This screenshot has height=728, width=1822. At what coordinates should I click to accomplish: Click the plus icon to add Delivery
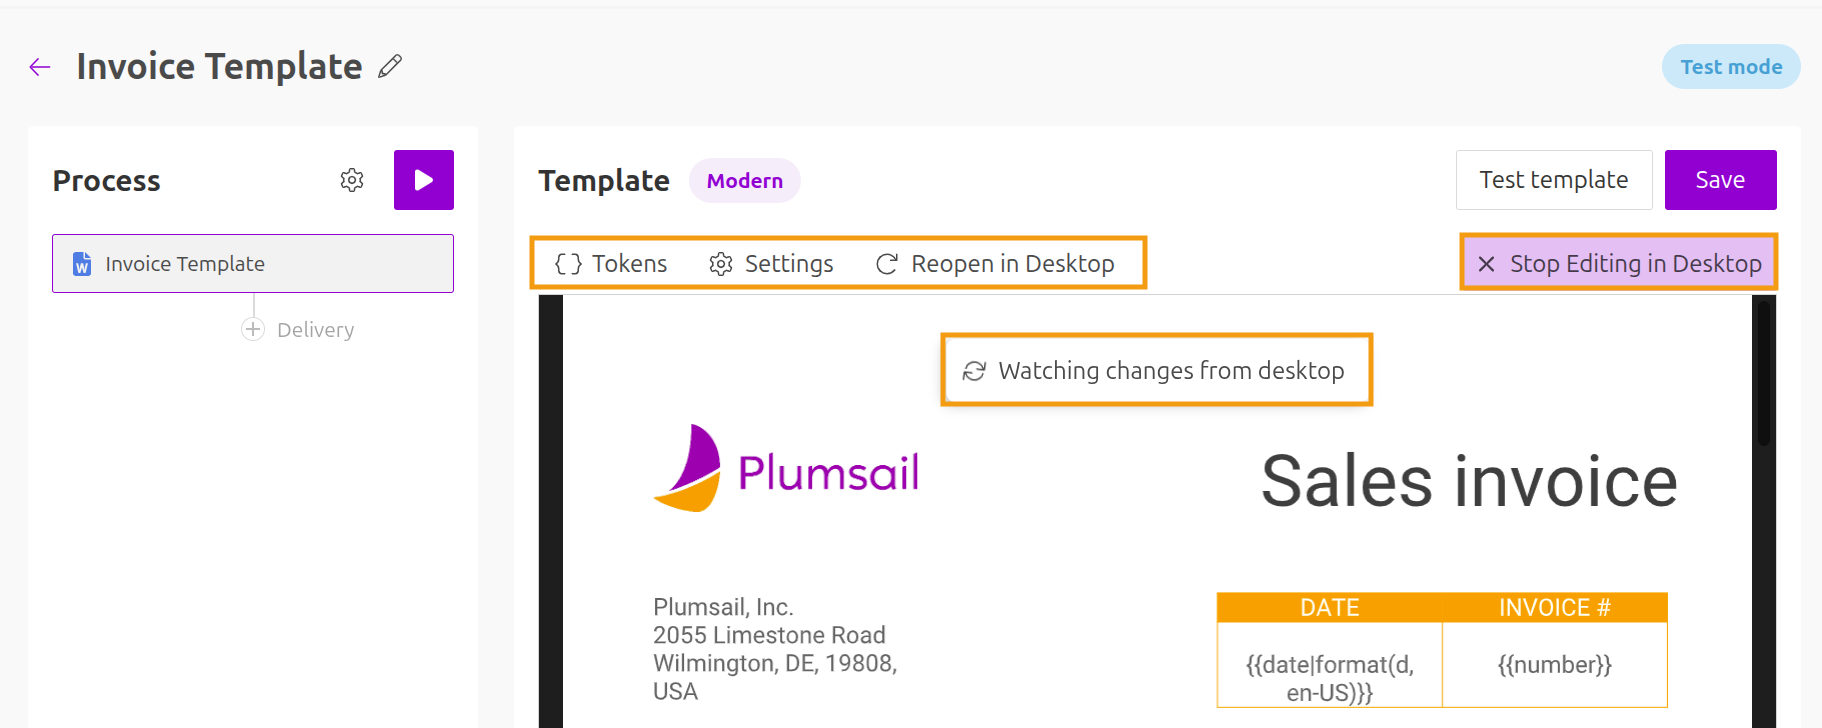tap(253, 329)
